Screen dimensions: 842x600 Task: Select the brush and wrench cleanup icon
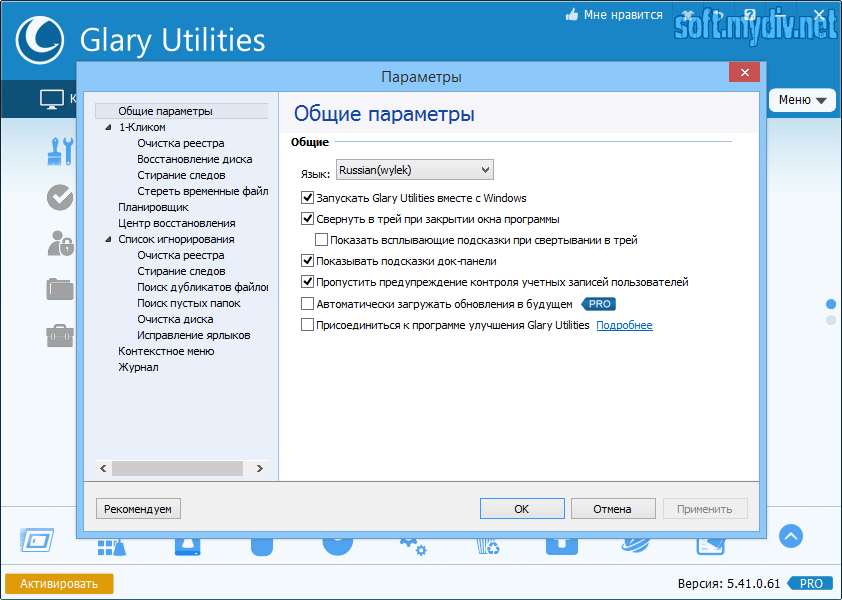click(60, 151)
